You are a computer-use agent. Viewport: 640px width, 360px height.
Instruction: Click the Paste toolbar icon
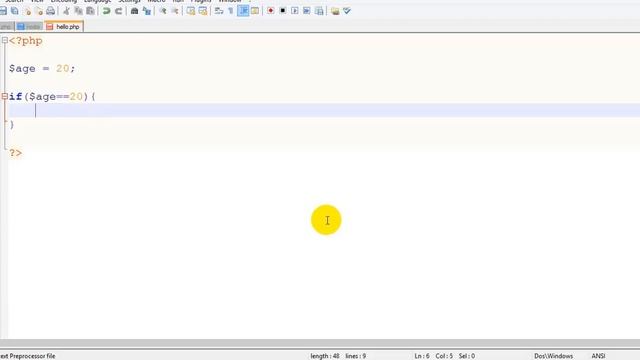(90, 11)
